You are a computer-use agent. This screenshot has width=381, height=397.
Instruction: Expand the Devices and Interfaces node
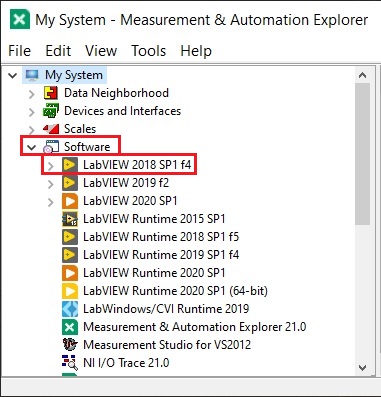click(32, 112)
